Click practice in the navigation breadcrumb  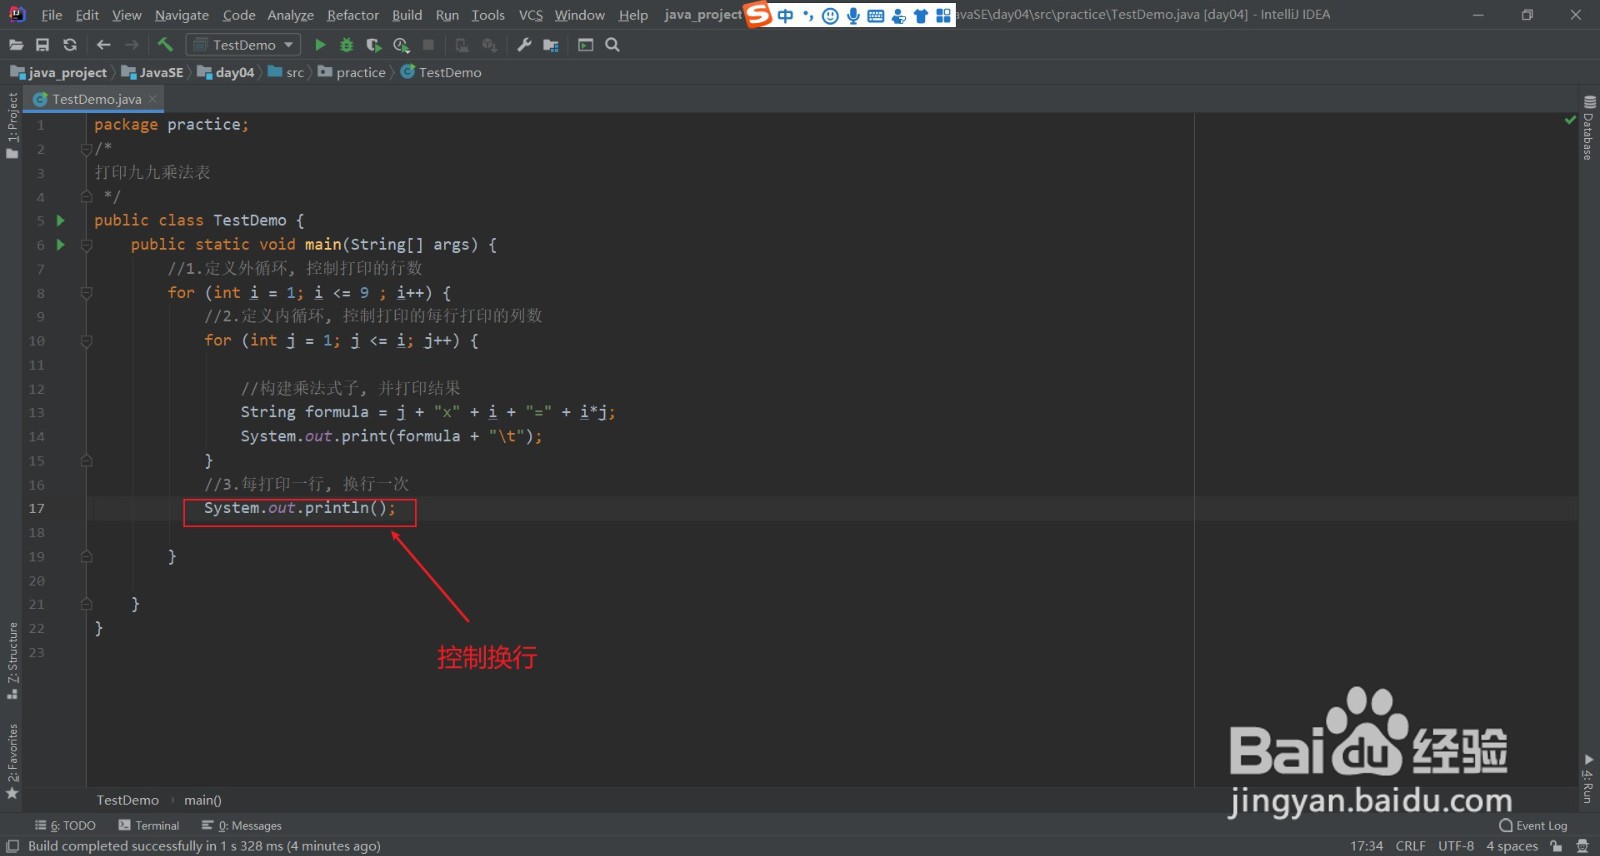(352, 72)
